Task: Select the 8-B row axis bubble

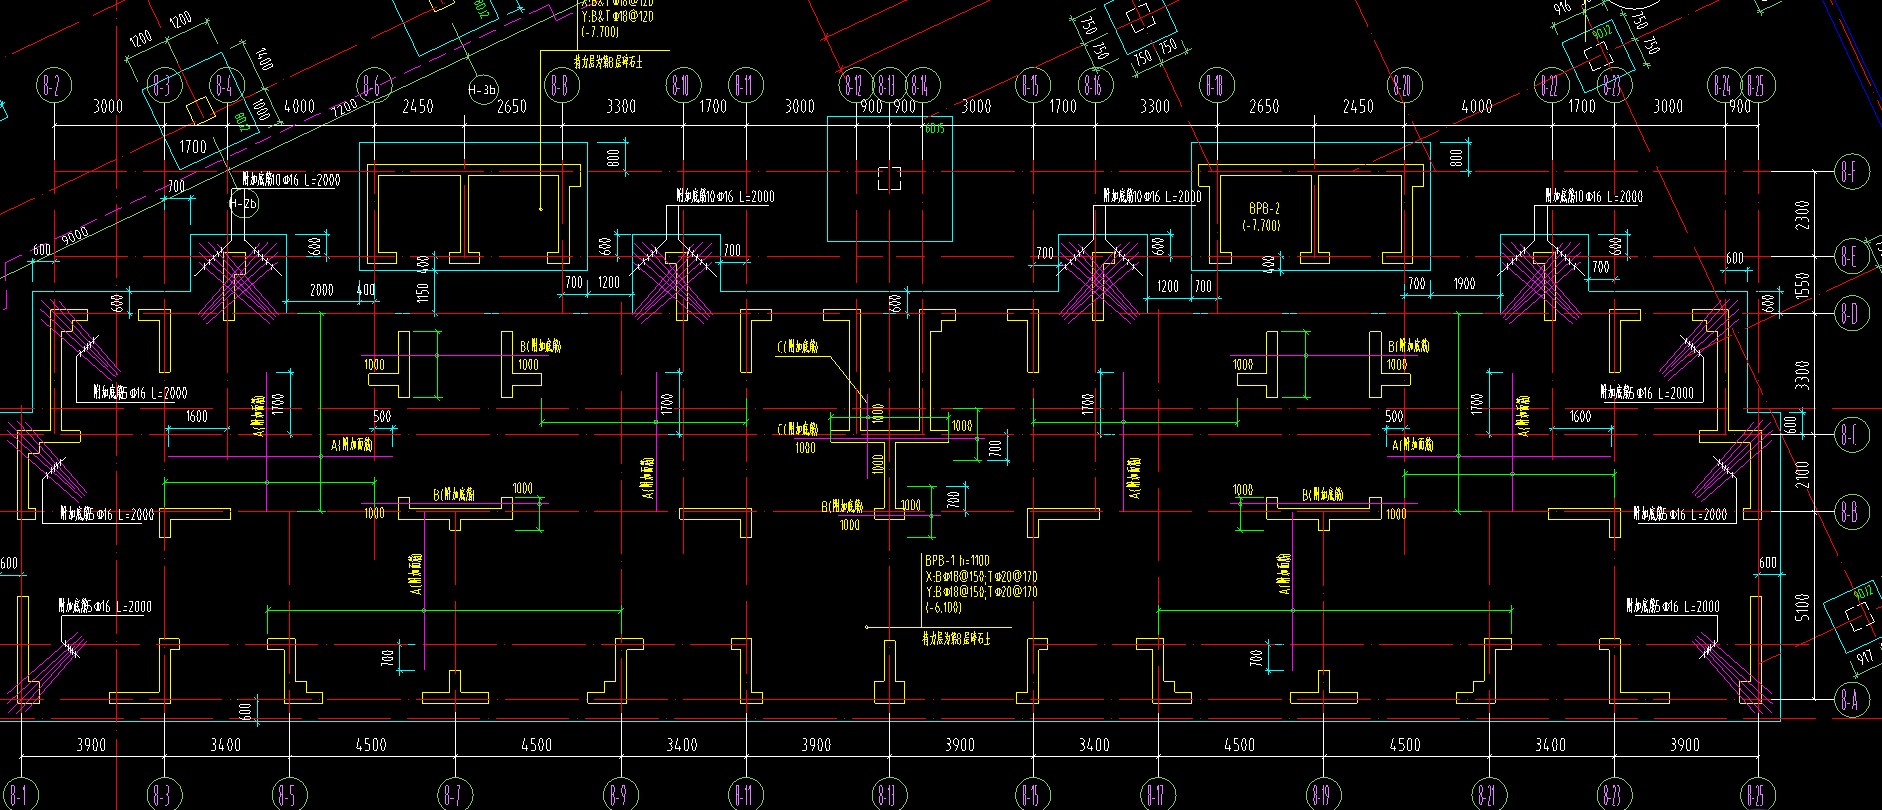Action: point(1850,512)
